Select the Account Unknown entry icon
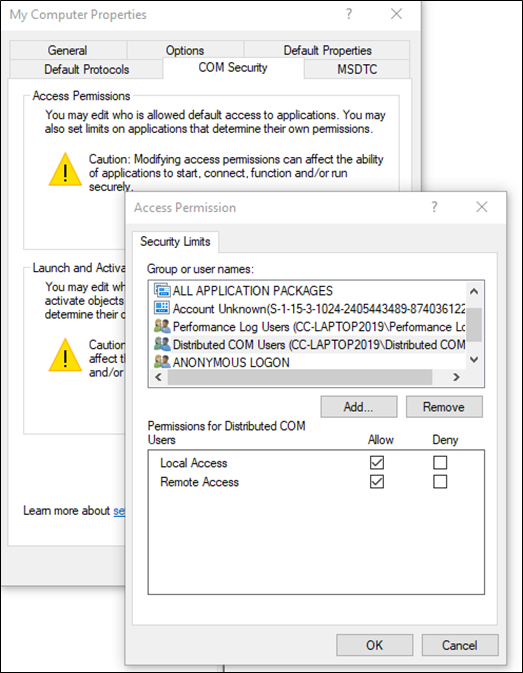Image resolution: width=523 pixels, height=673 pixels. point(162,308)
